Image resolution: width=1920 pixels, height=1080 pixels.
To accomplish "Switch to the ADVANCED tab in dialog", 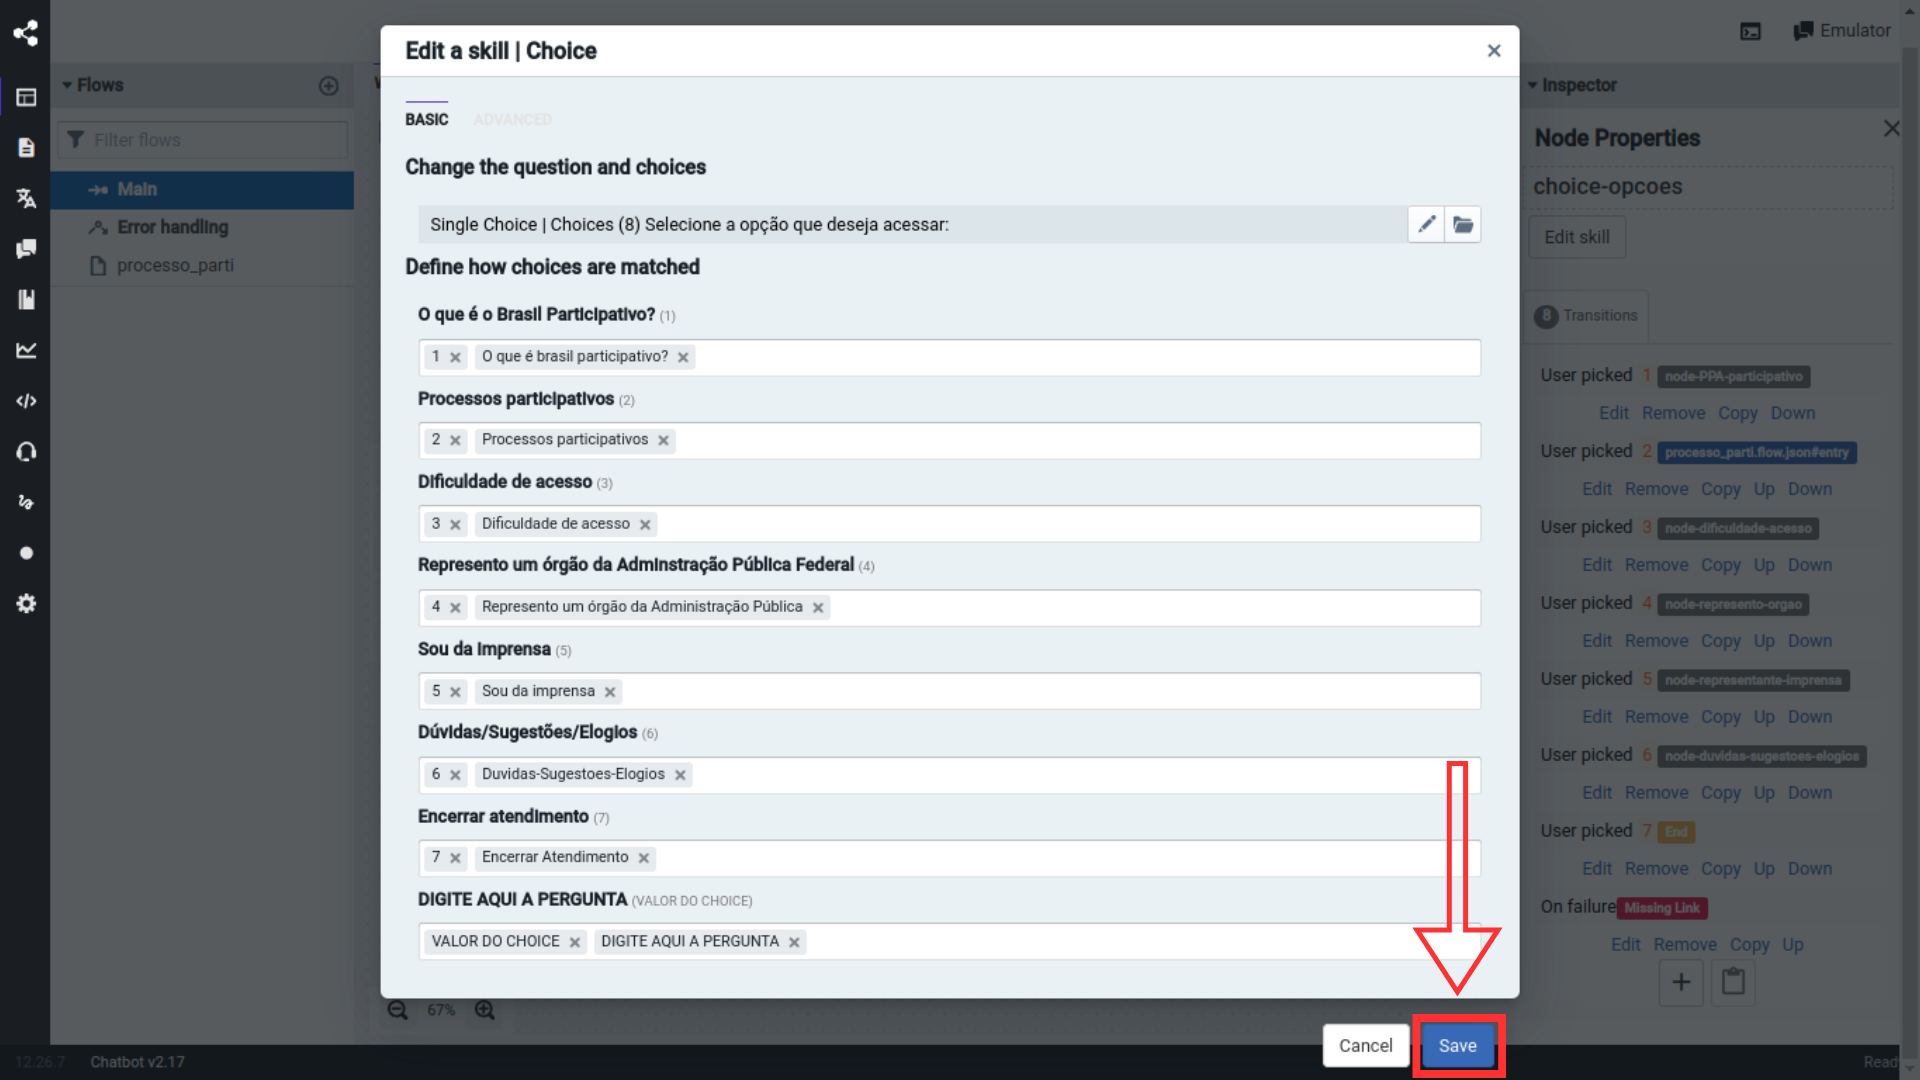I will [x=513, y=119].
